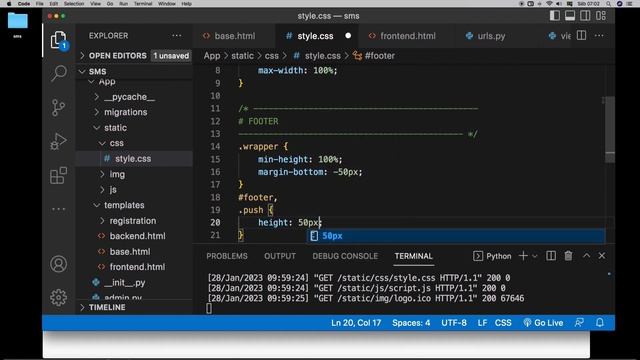Expand the migrations folder

[134, 112]
